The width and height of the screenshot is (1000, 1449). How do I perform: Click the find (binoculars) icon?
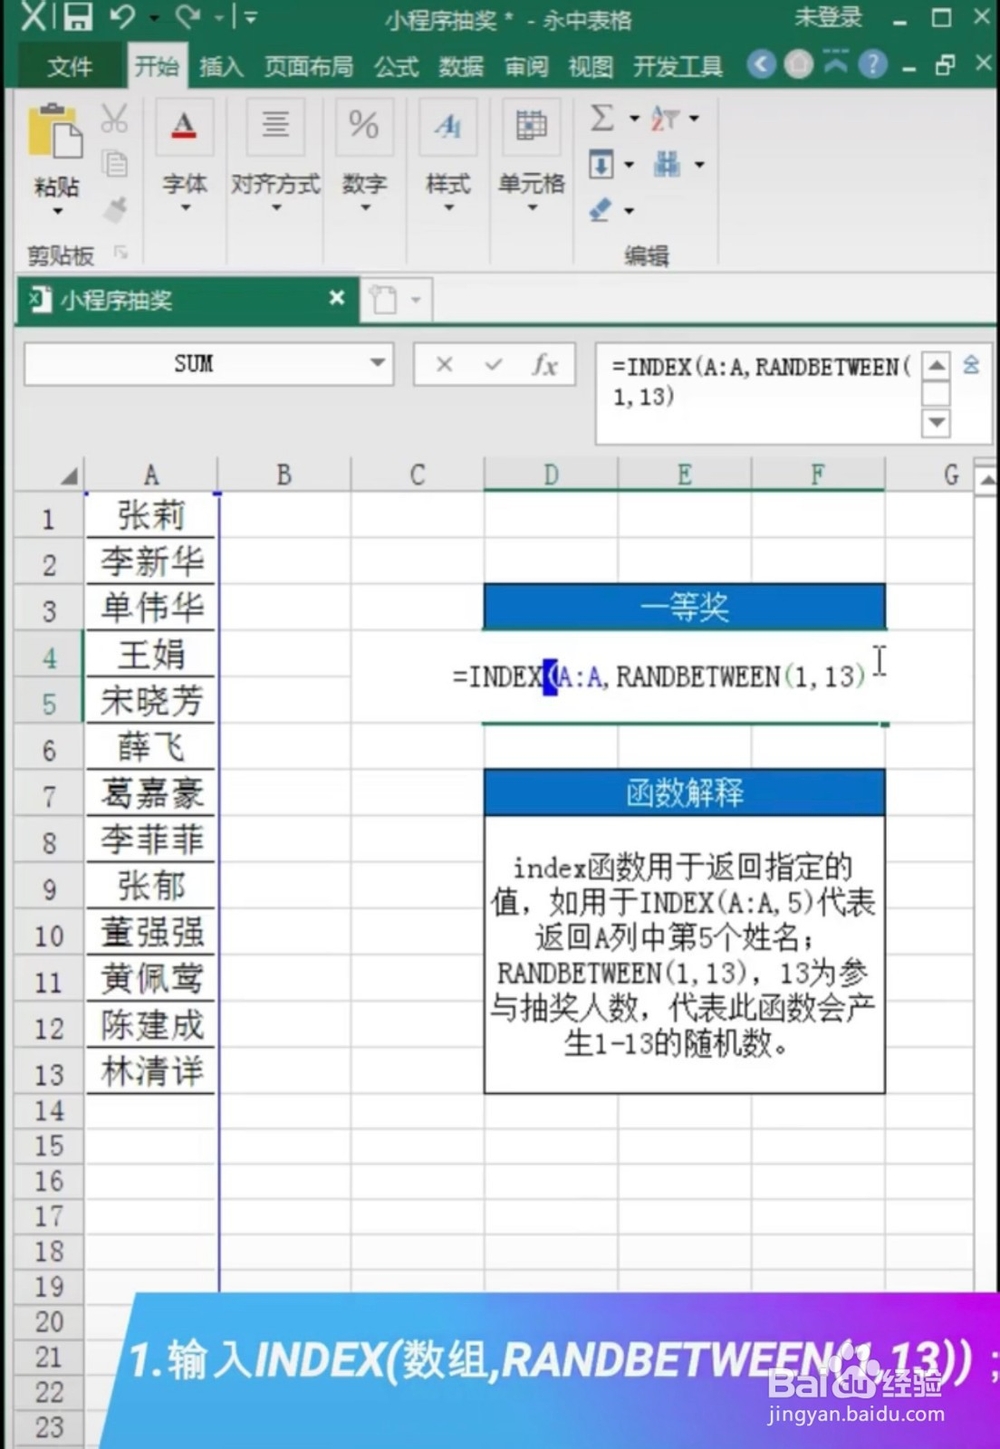click(666, 163)
